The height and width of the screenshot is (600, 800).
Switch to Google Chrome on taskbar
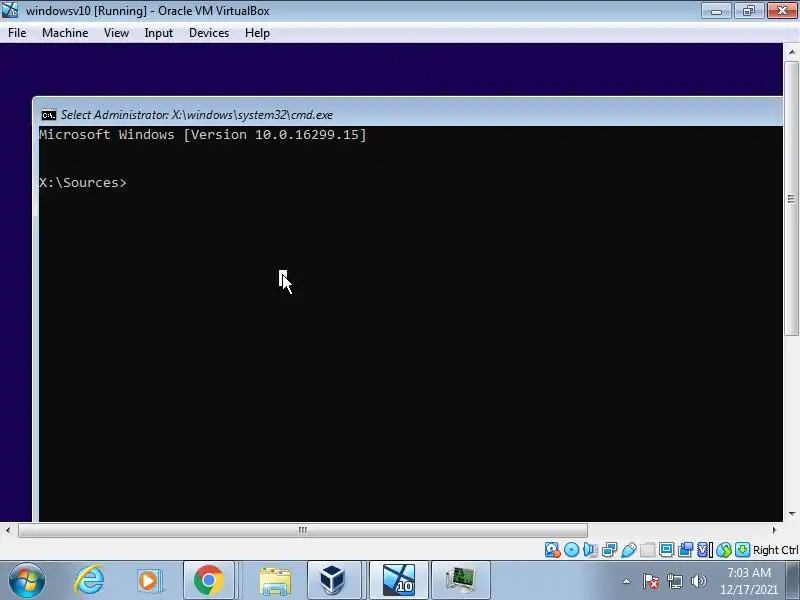click(x=209, y=581)
